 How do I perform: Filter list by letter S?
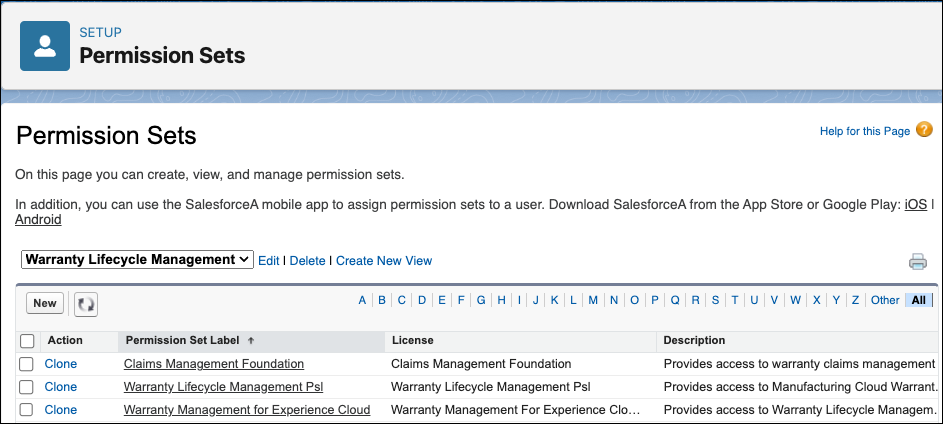click(x=715, y=300)
